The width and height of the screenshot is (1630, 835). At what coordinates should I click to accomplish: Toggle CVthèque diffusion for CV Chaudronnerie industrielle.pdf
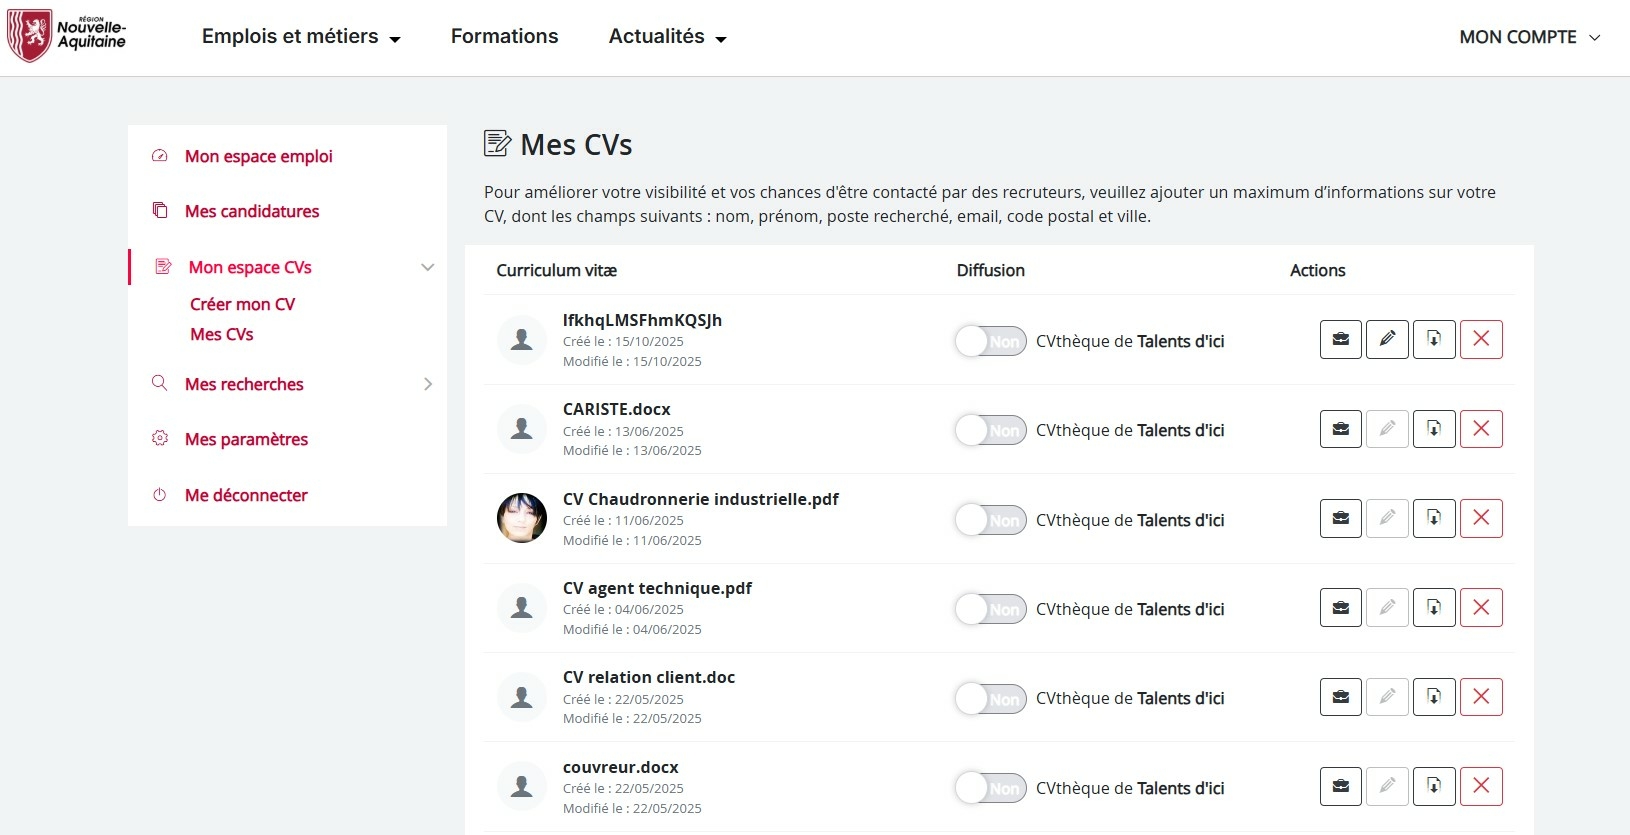990,520
